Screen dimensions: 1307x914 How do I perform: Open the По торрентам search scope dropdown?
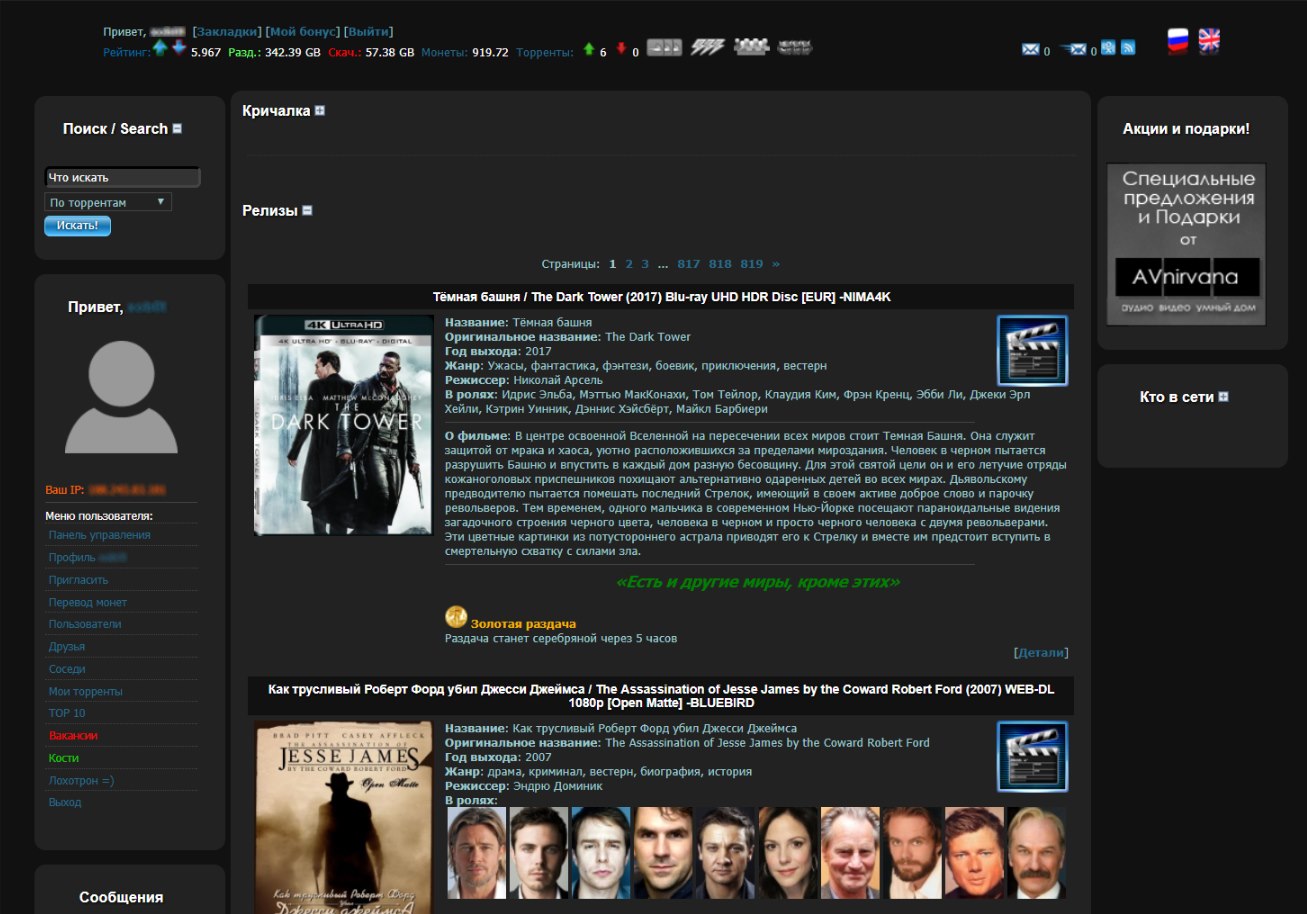(108, 202)
